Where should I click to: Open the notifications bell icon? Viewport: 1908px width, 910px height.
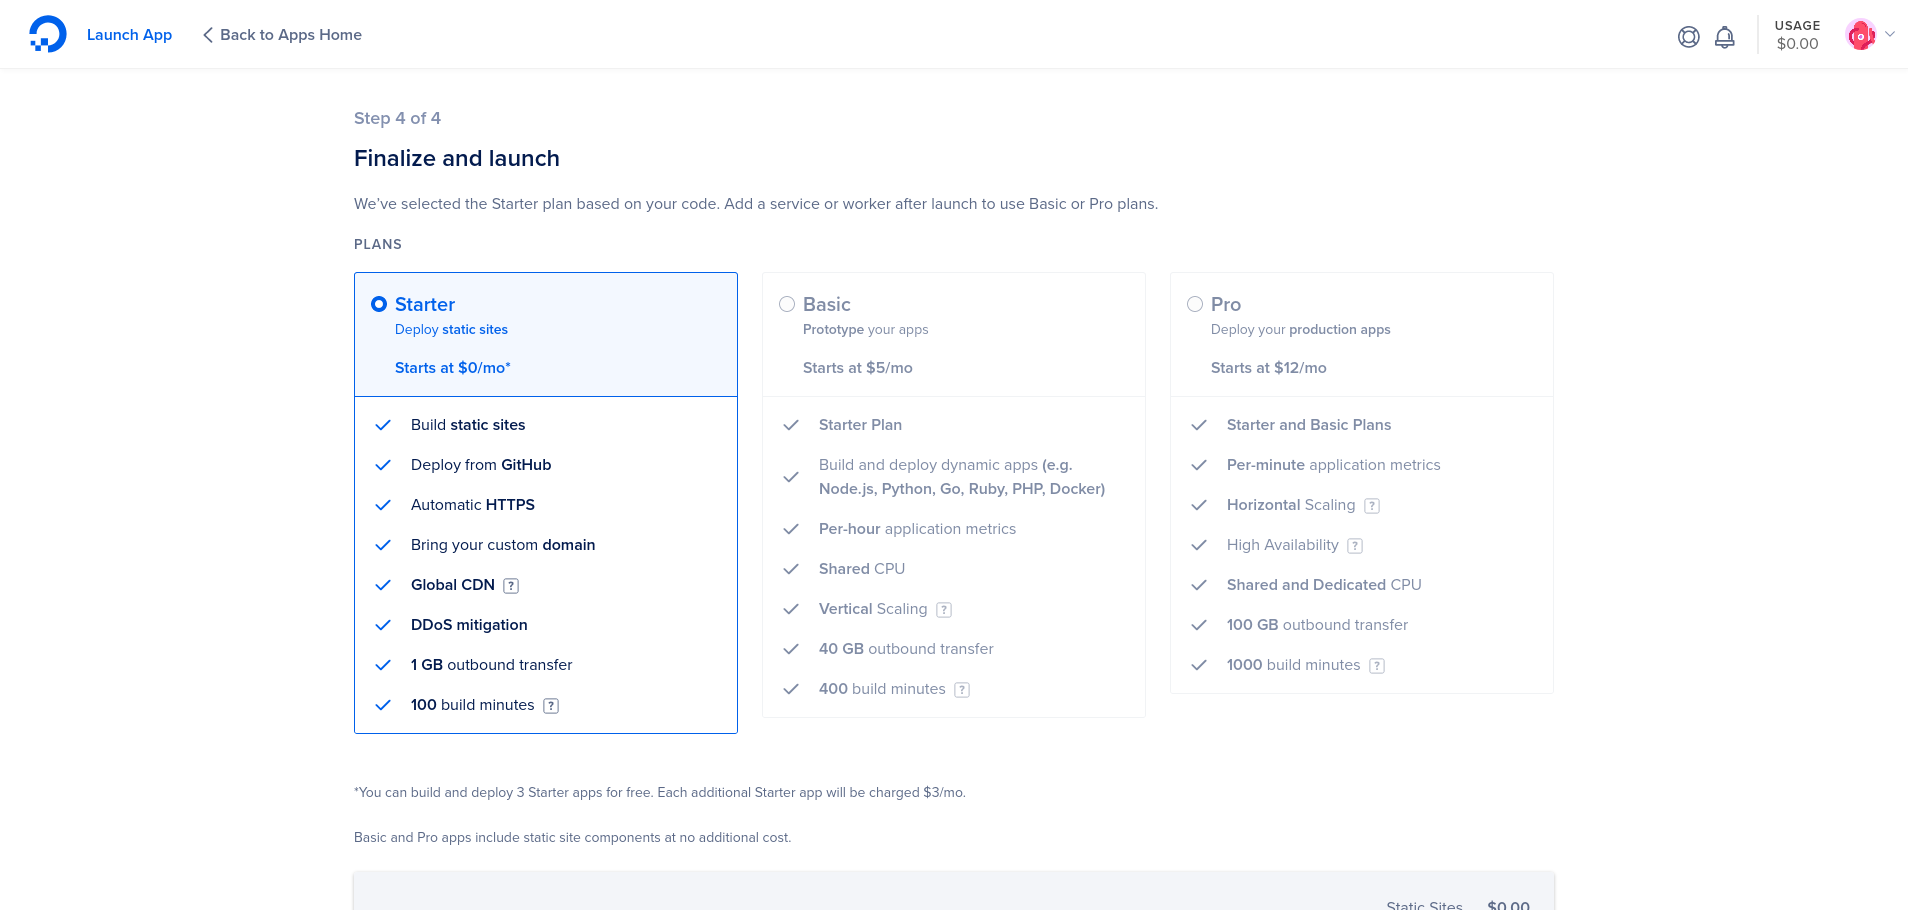[x=1724, y=37]
